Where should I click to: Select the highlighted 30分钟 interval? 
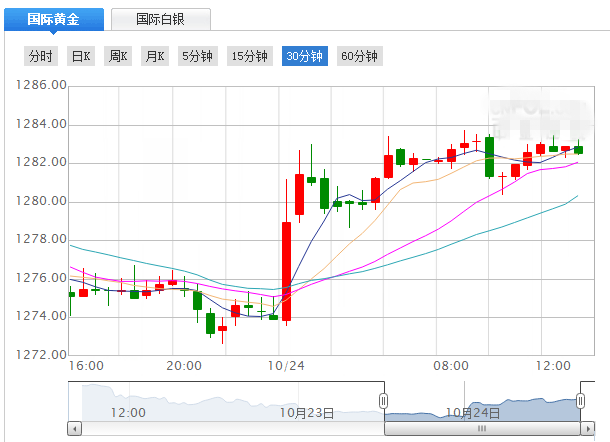[304, 56]
